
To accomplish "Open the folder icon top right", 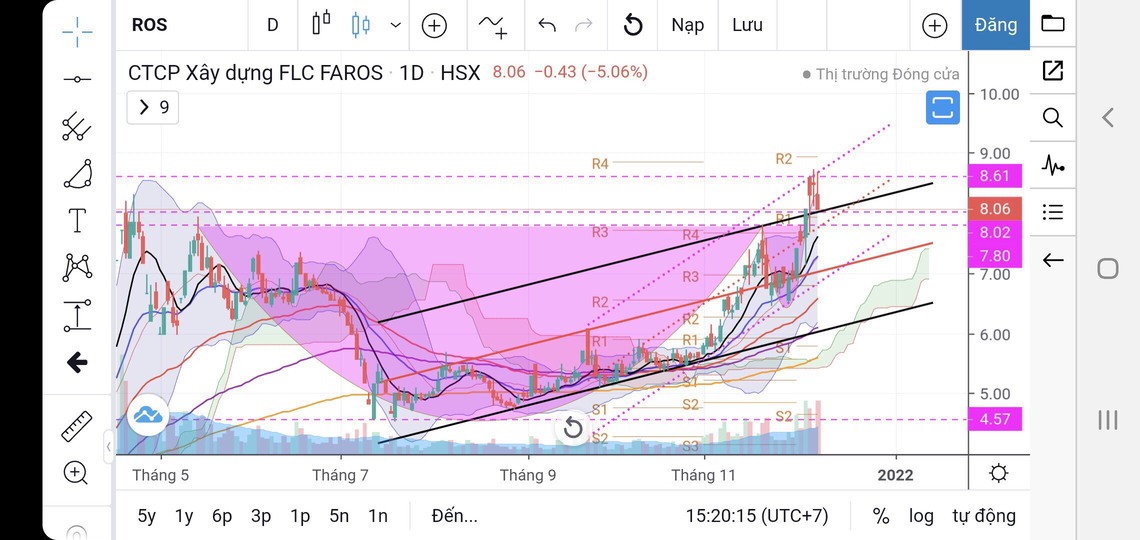I will (x=1053, y=23).
